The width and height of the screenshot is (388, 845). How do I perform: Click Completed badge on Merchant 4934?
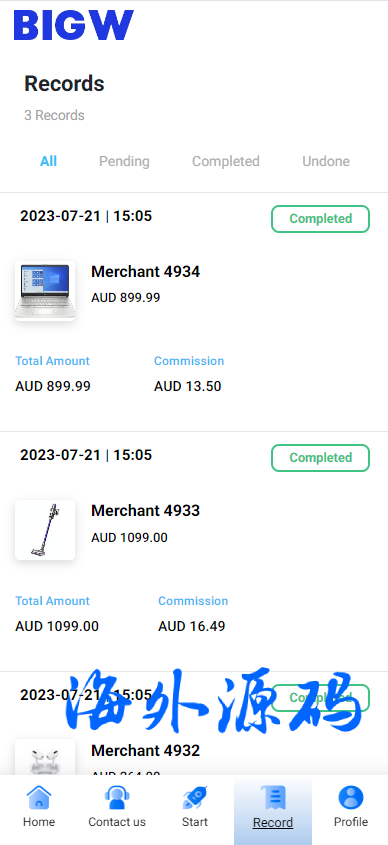320,219
